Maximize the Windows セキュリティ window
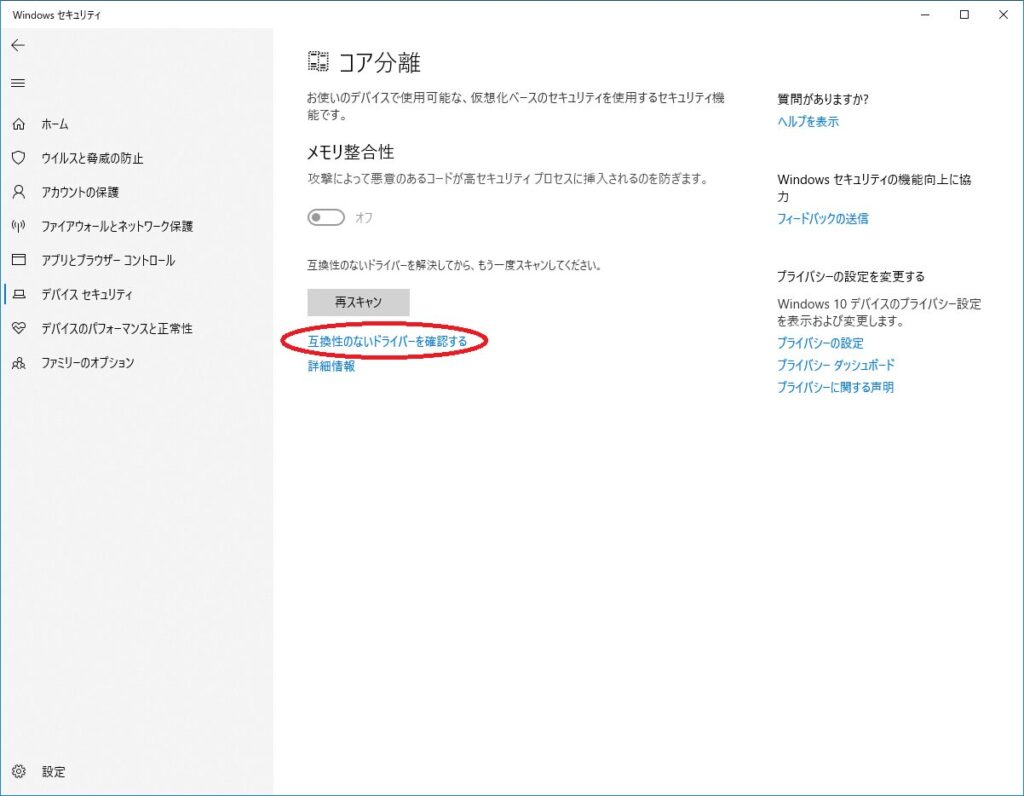Viewport: 1024px width, 796px height. 964,14
